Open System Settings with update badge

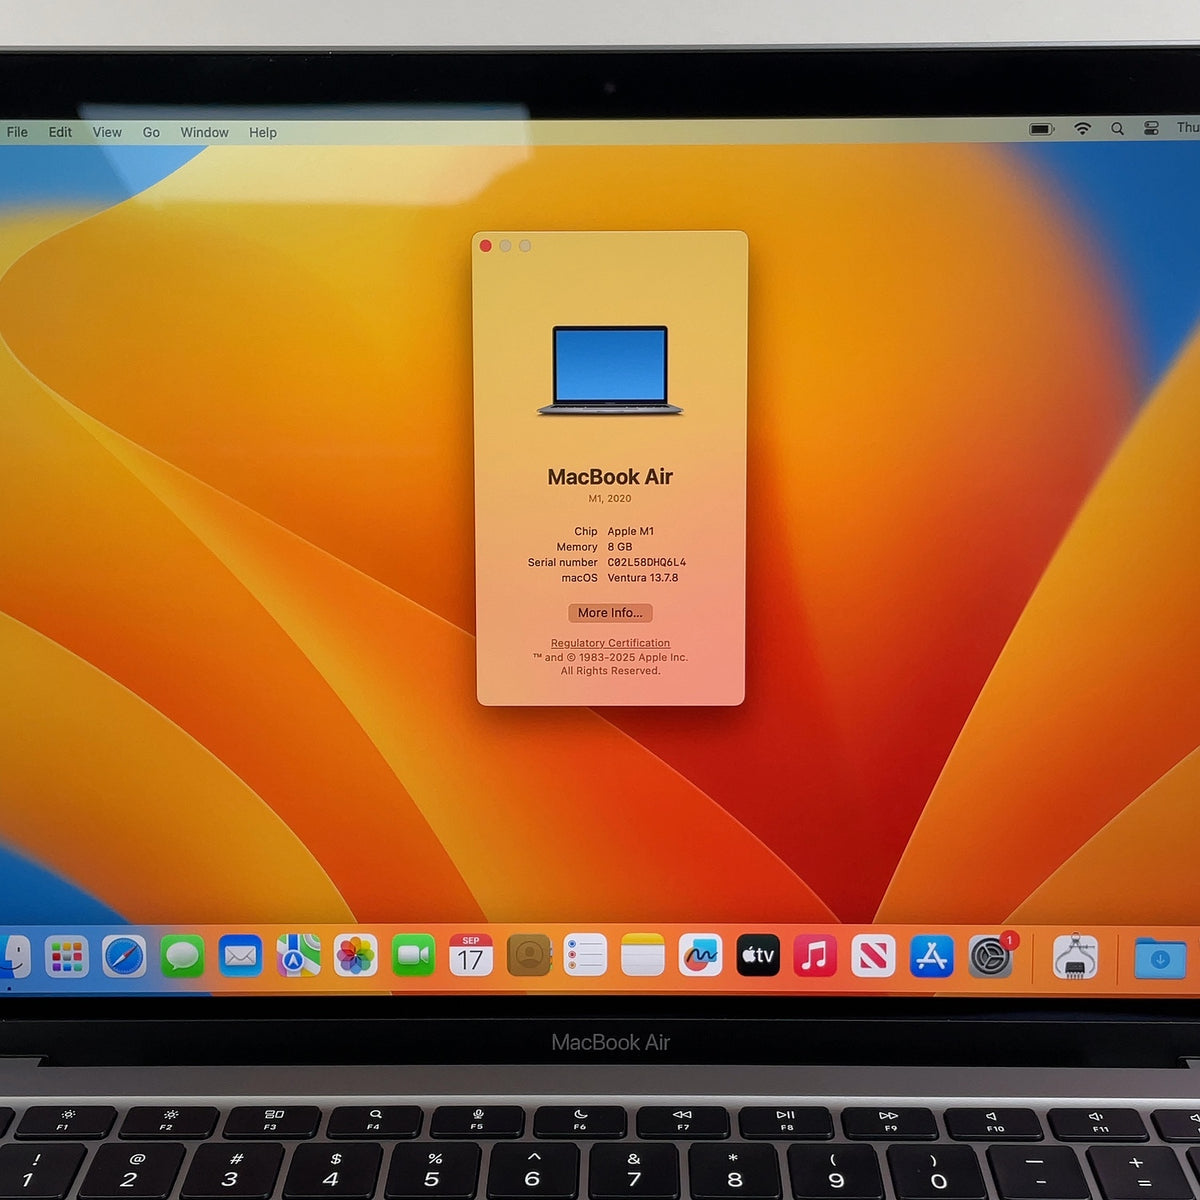coord(991,956)
